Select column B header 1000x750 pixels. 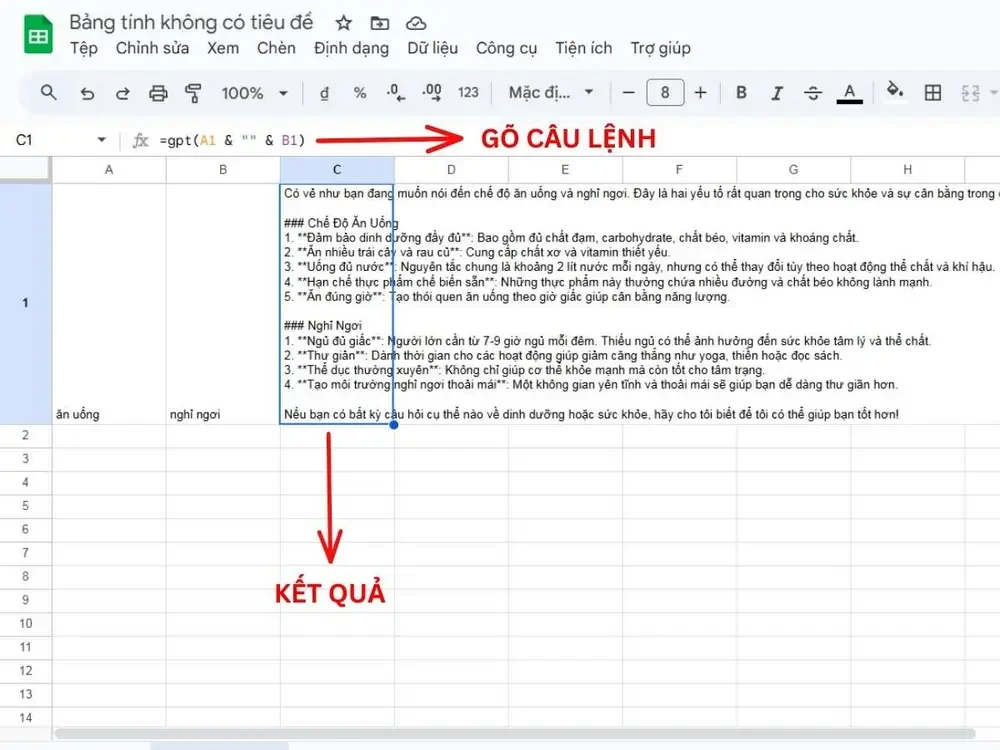223,170
